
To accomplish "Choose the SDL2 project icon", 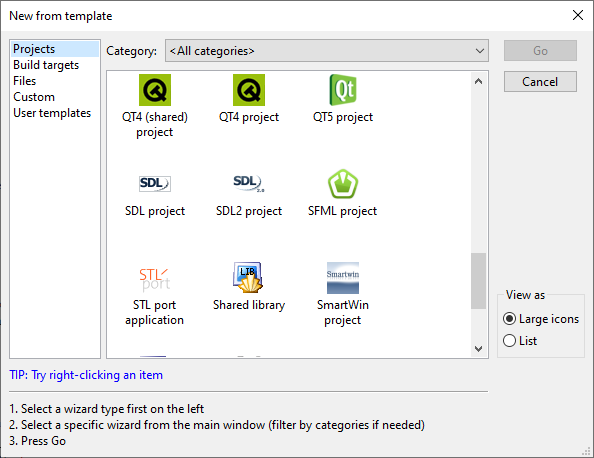I will [x=249, y=183].
